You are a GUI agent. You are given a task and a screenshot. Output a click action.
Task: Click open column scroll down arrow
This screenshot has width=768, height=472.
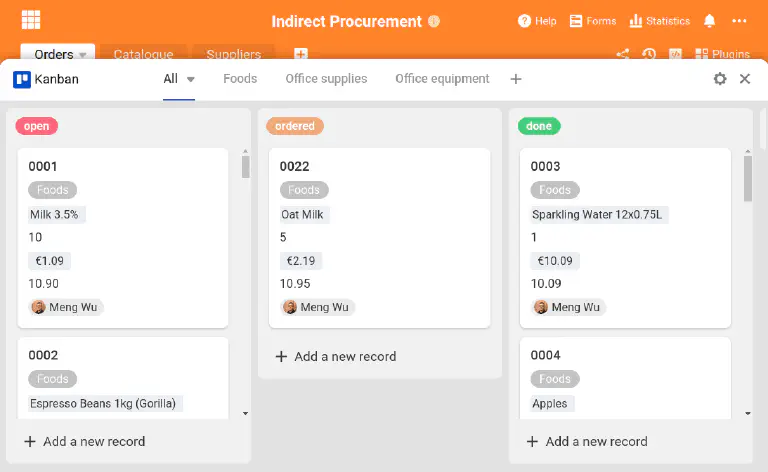[x=245, y=414]
